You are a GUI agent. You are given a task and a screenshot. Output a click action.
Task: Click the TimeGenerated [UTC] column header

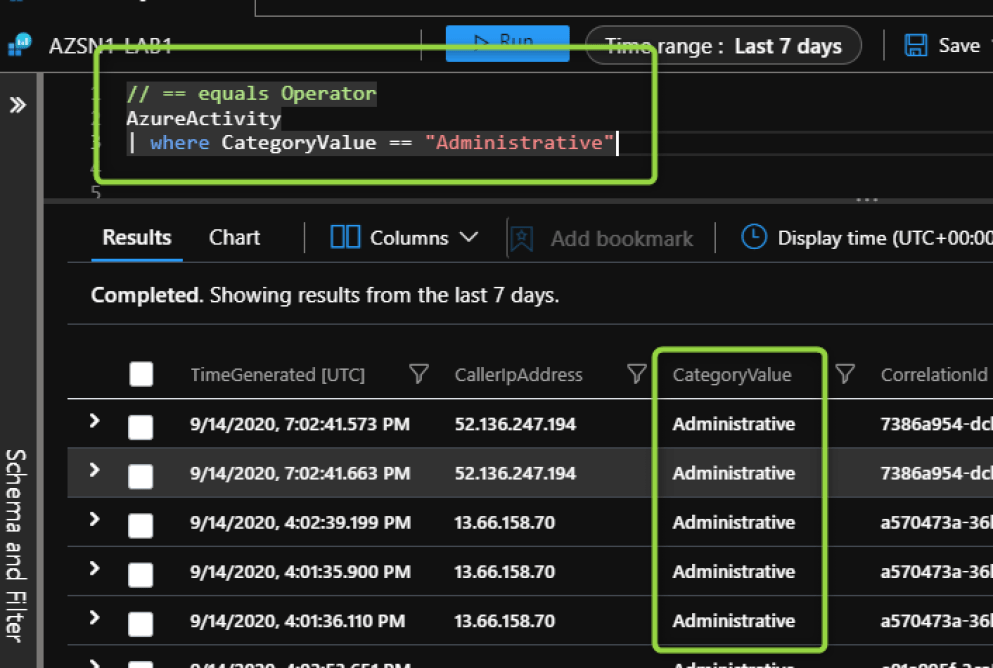[x=277, y=375]
